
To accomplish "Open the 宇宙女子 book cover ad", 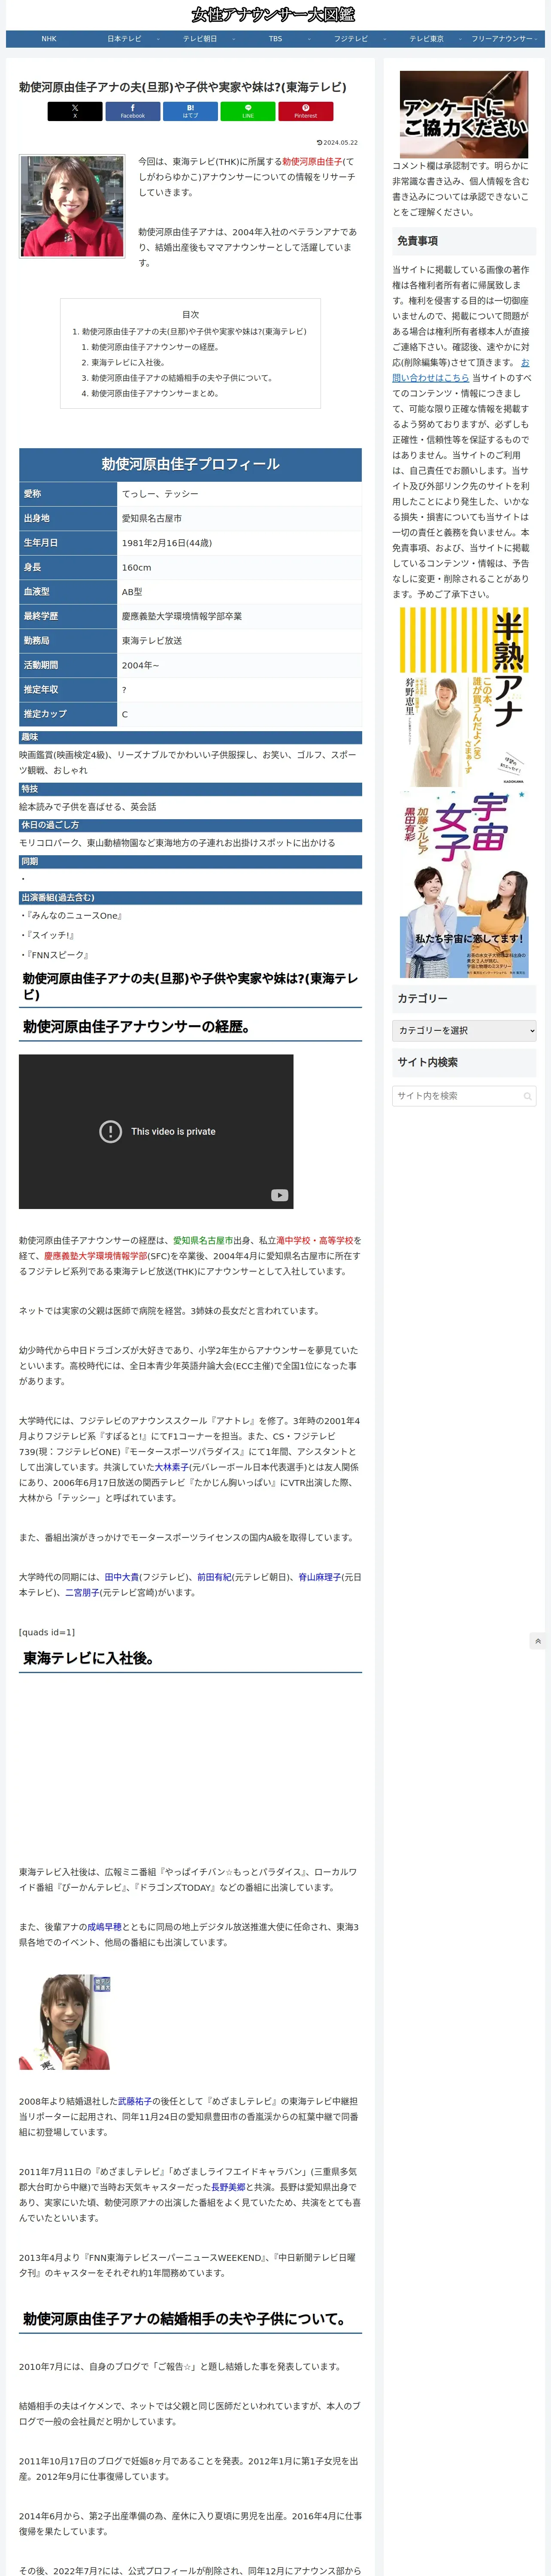I will click(x=464, y=884).
